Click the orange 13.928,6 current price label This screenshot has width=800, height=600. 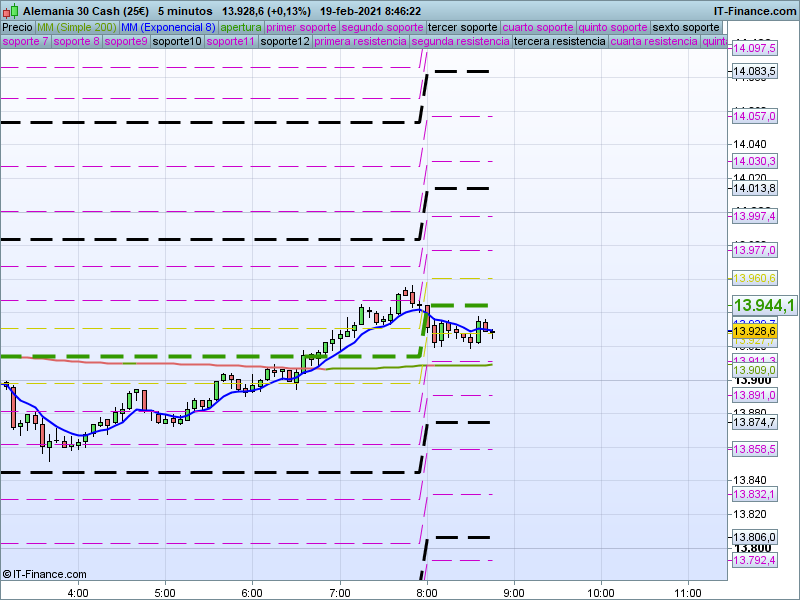[x=754, y=331]
